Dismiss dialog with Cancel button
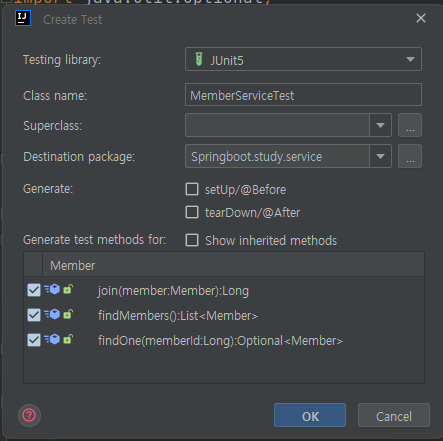The width and height of the screenshot is (443, 441). pyautogui.click(x=394, y=415)
